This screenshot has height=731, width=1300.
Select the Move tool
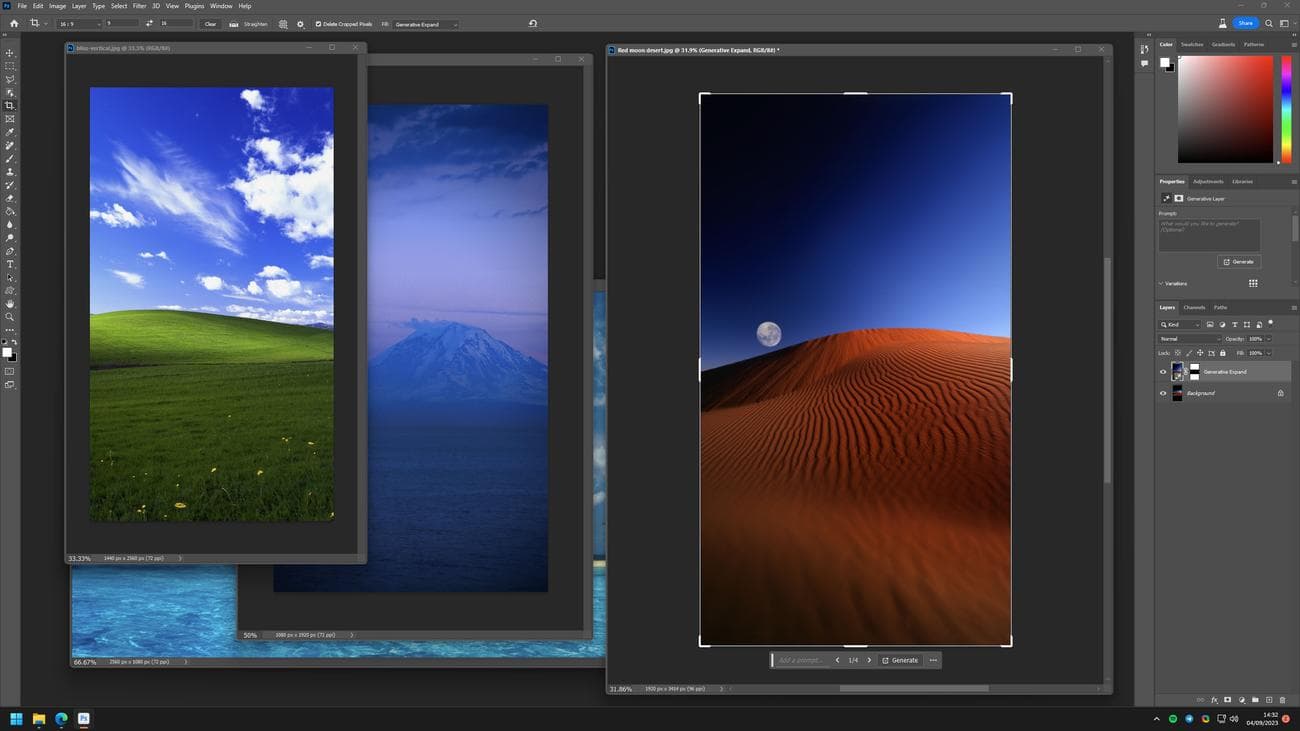10,53
